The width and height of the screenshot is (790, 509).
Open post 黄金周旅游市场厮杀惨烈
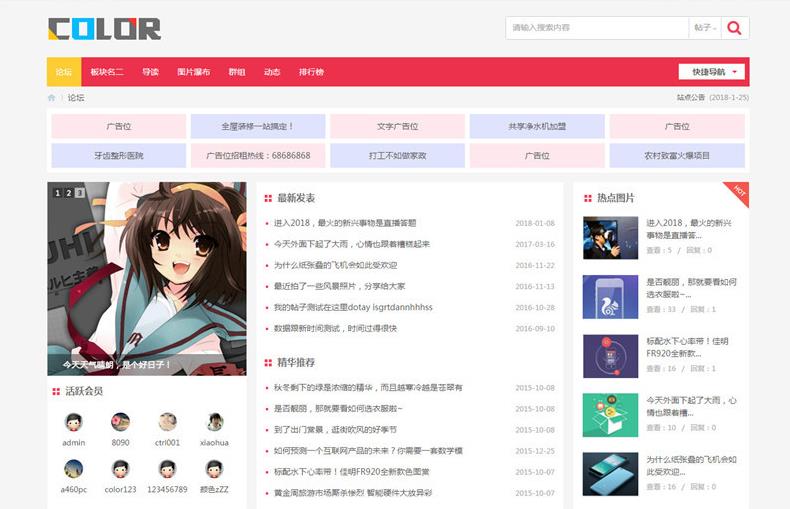tap(353, 493)
